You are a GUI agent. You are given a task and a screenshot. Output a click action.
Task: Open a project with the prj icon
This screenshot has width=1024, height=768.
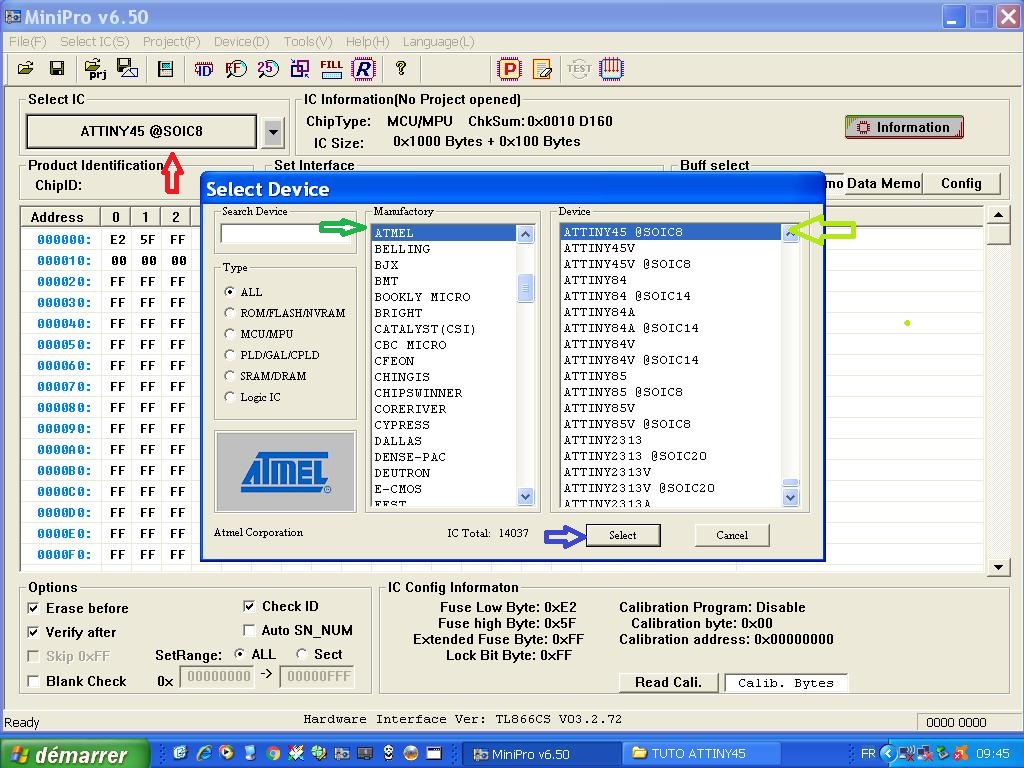tap(95, 69)
